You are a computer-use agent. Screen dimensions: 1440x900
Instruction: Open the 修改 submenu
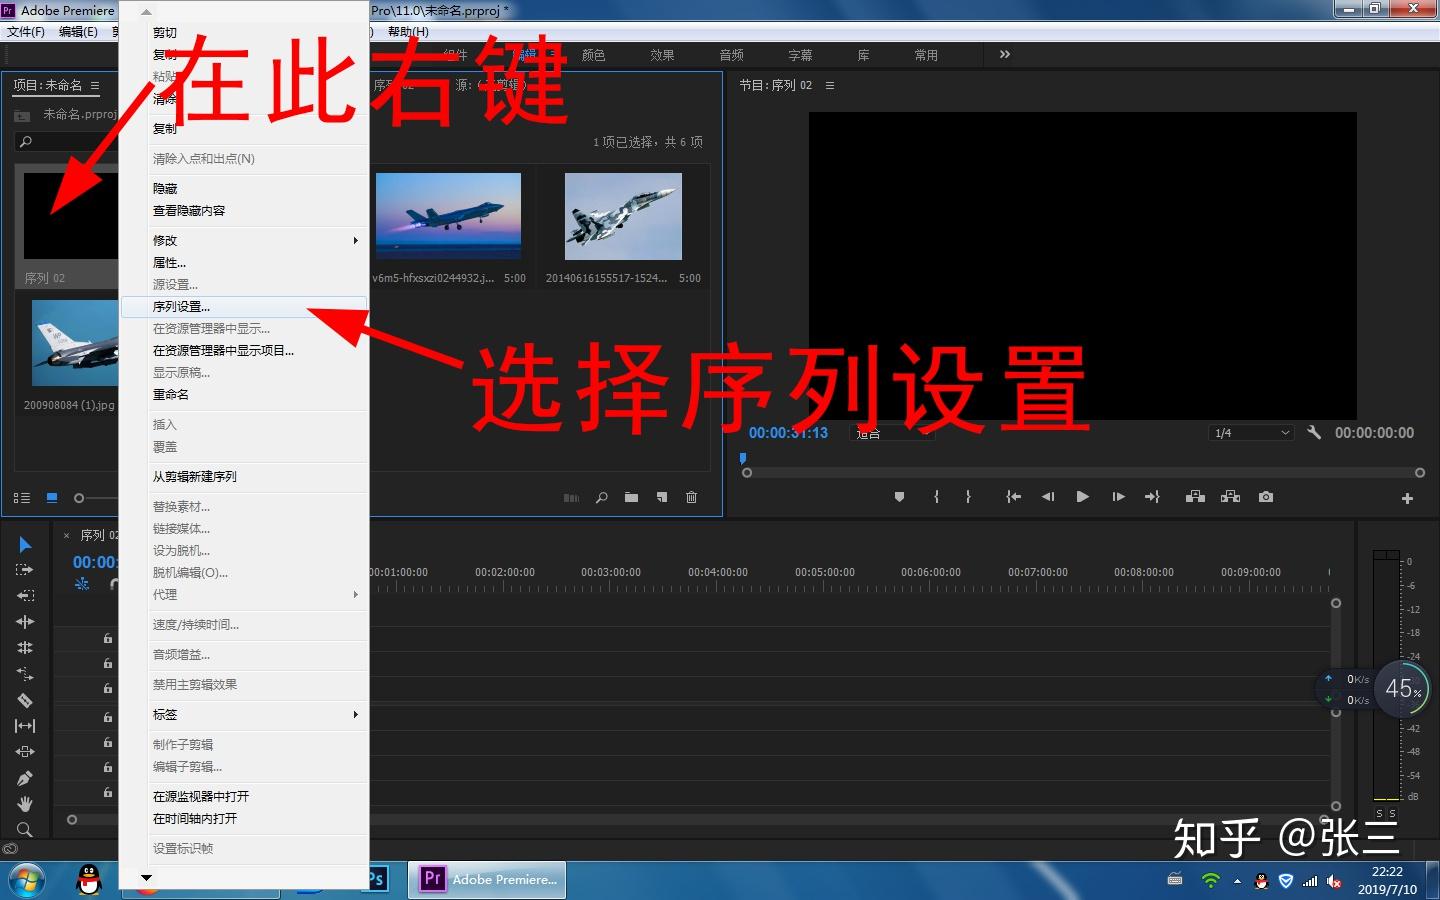tap(244, 240)
